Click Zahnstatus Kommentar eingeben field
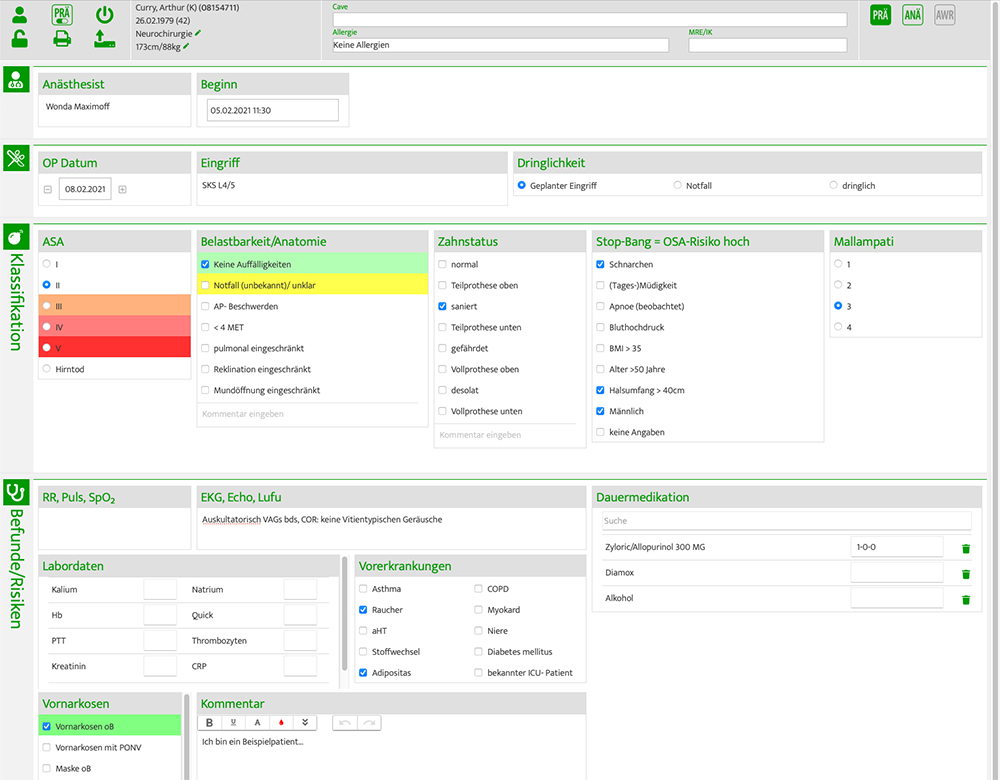 pos(506,435)
